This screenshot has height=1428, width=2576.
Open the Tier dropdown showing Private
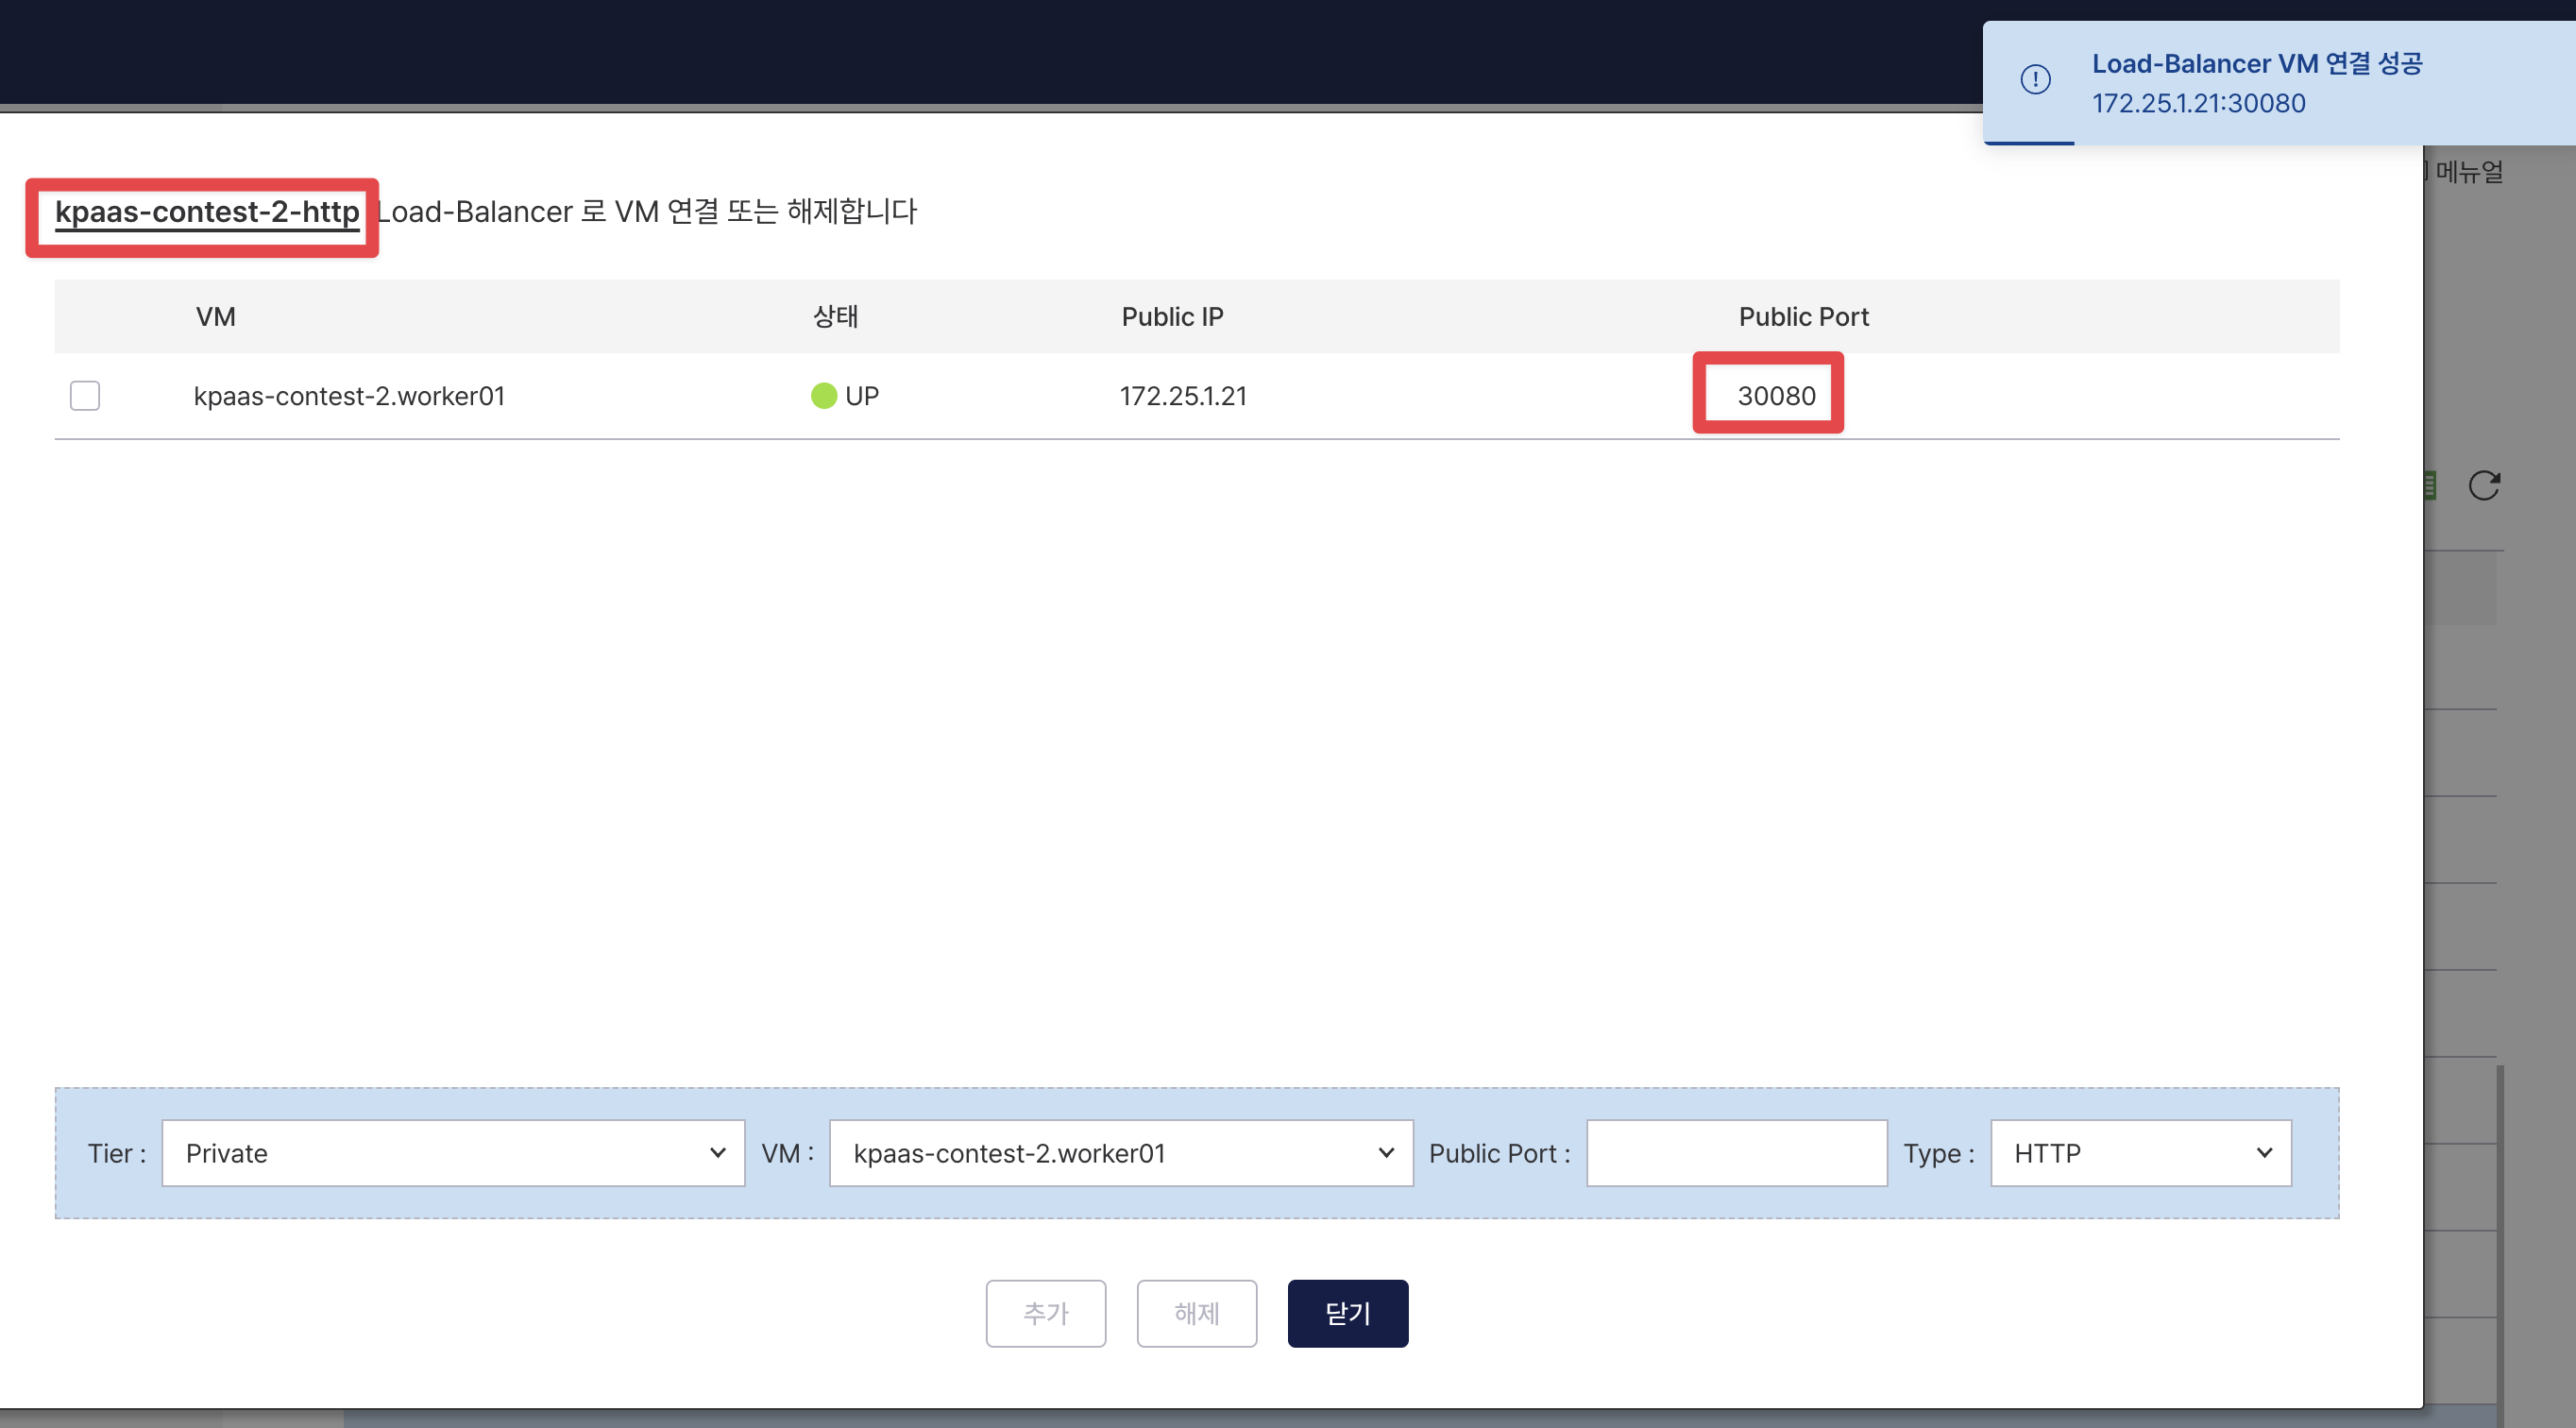(453, 1153)
